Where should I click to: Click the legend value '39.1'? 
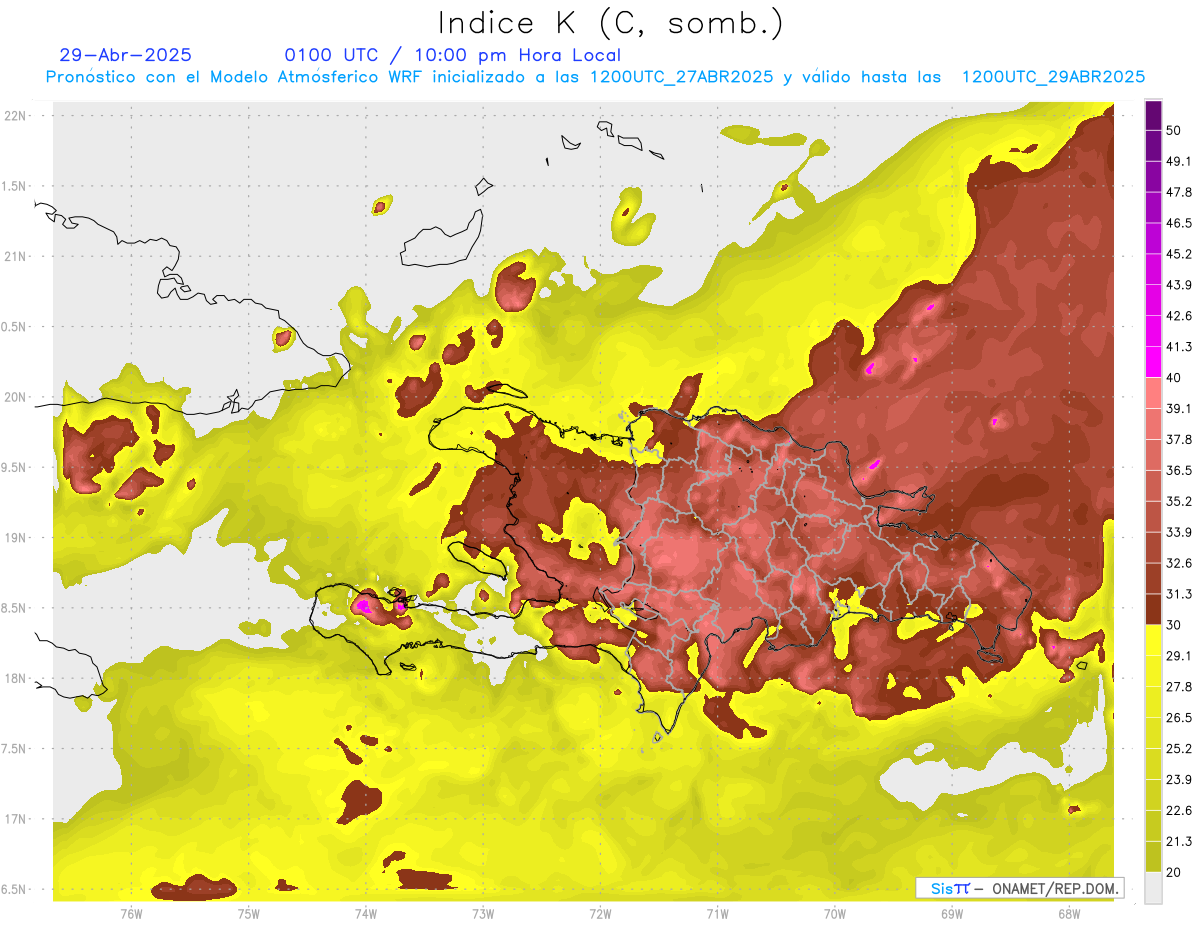coord(1179,409)
